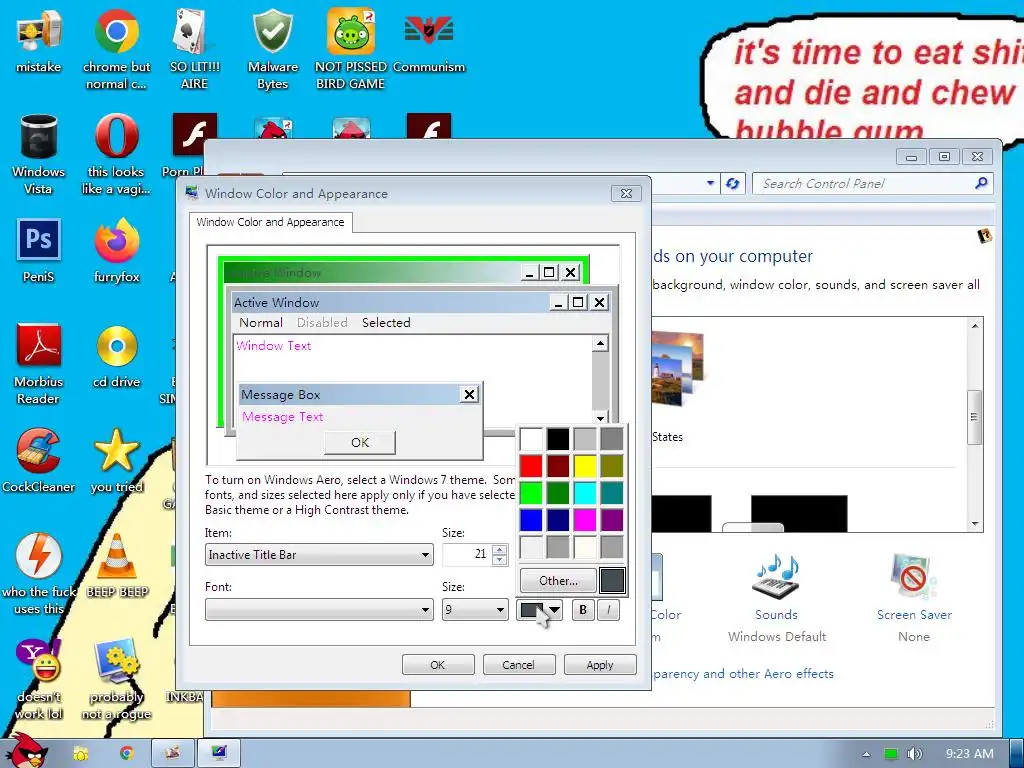Viewport: 1024px width, 768px height.
Task: Select the 'you tried' star icon
Action: [116, 461]
